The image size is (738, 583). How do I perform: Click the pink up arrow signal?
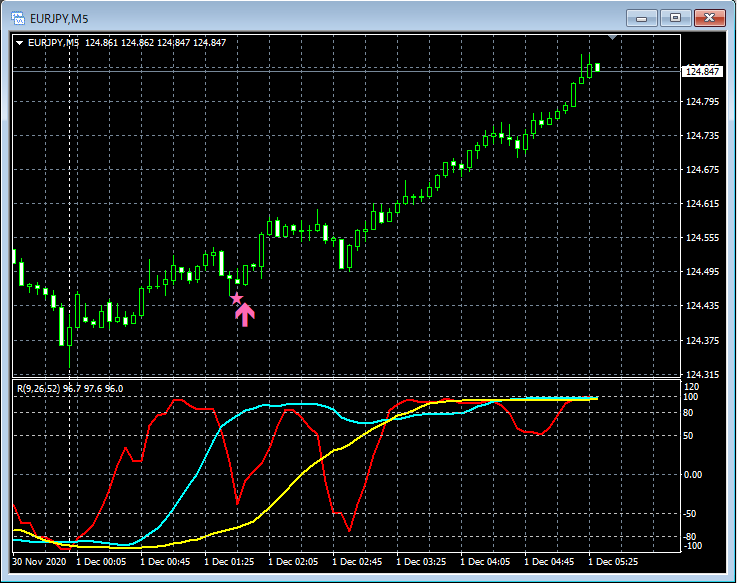tap(245, 315)
